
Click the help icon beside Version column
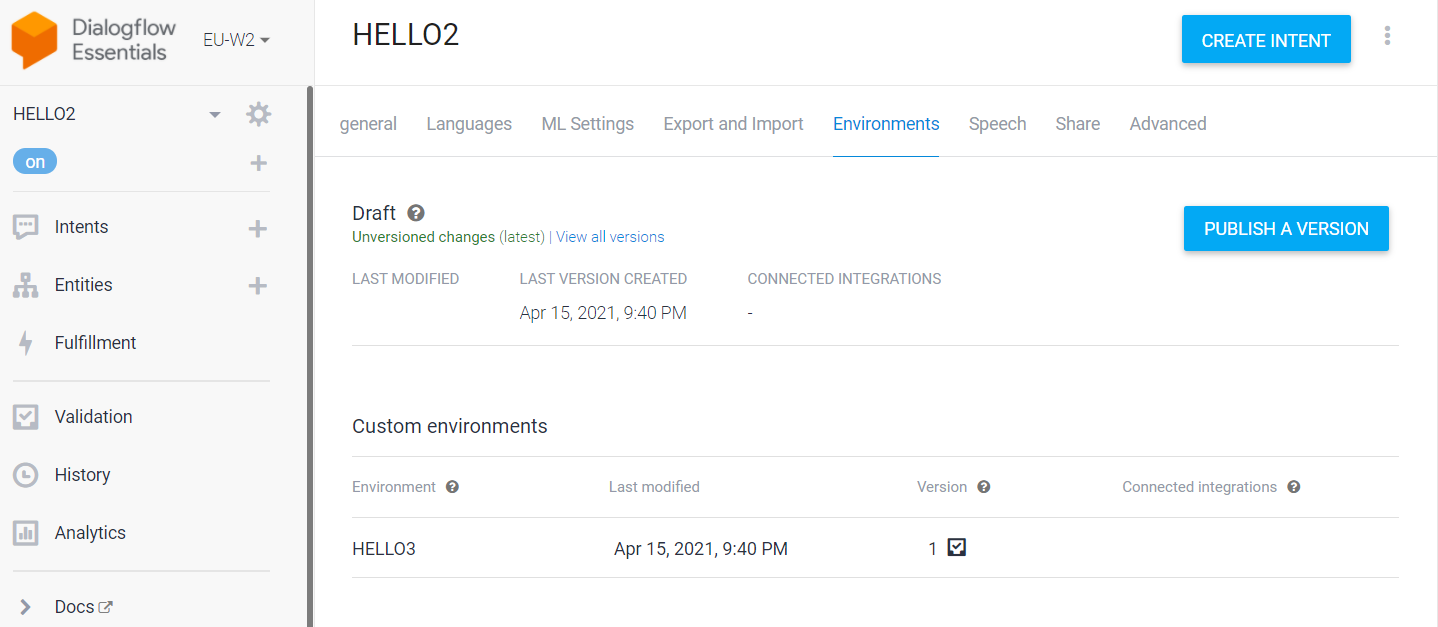tap(983, 487)
